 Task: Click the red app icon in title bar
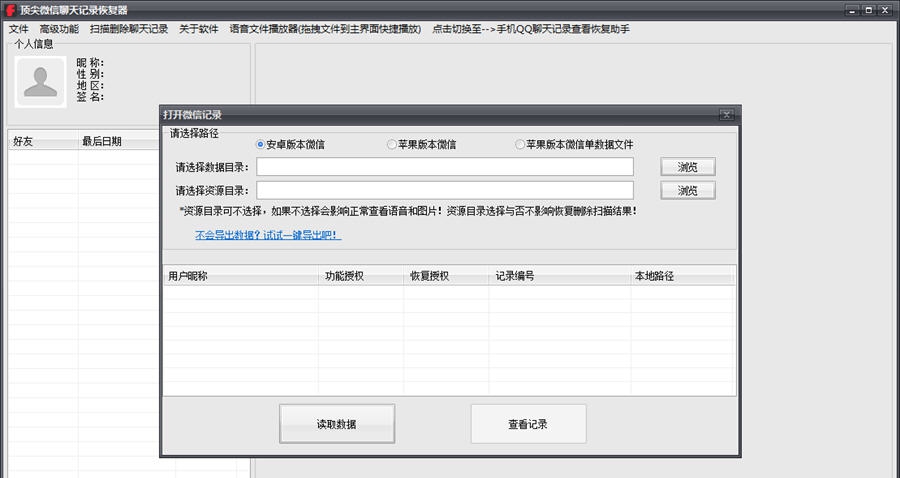coord(10,10)
